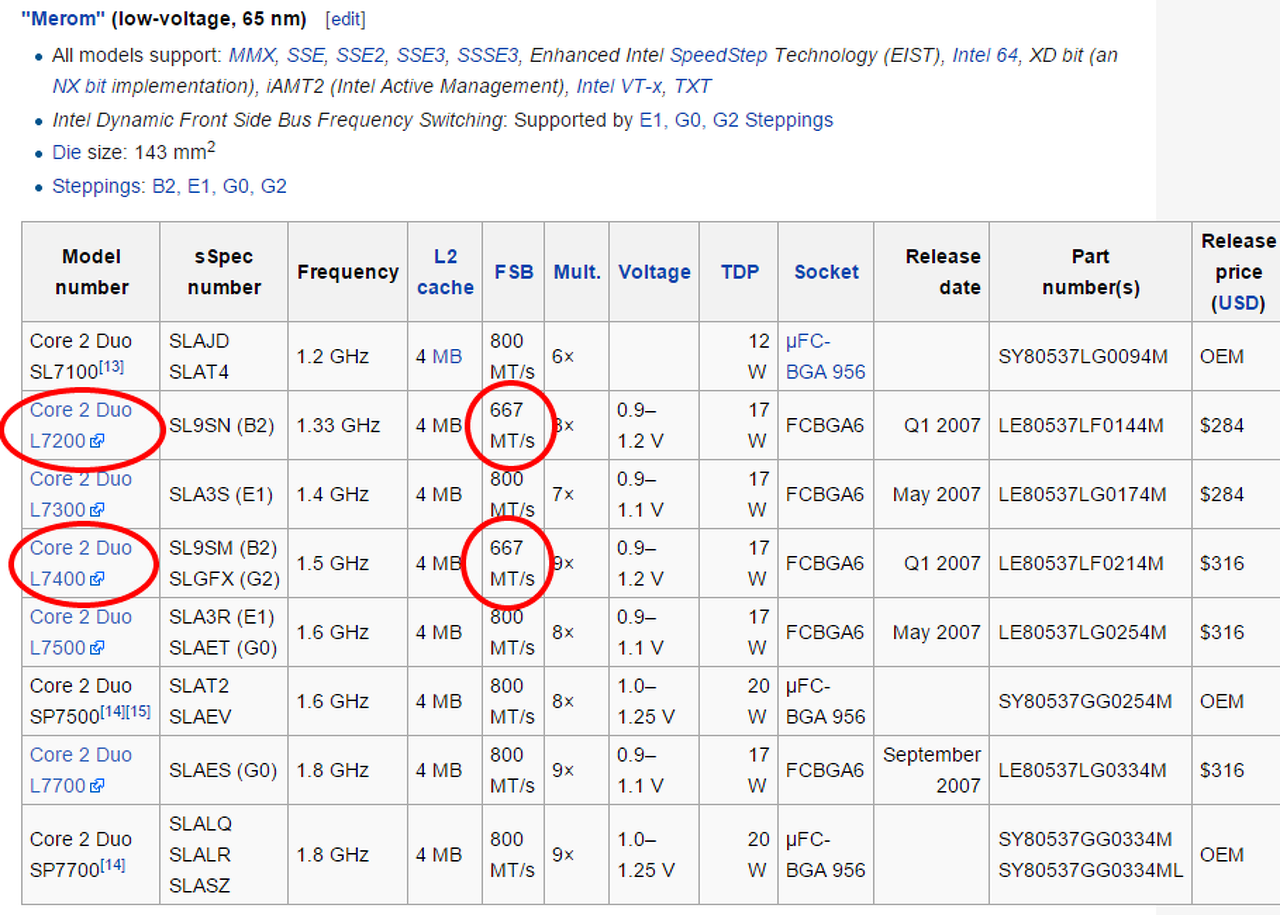The height and width of the screenshot is (915, 1280).
Task: Select the '$284' price in the L7200 row
Action: 1222,425
